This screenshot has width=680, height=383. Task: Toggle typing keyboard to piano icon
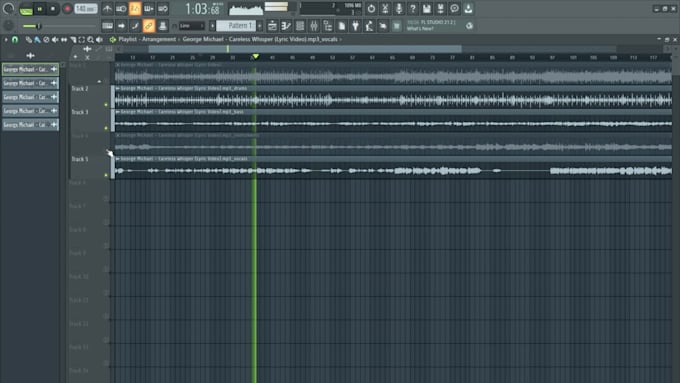pyautogui.click(x=107, y=26)
